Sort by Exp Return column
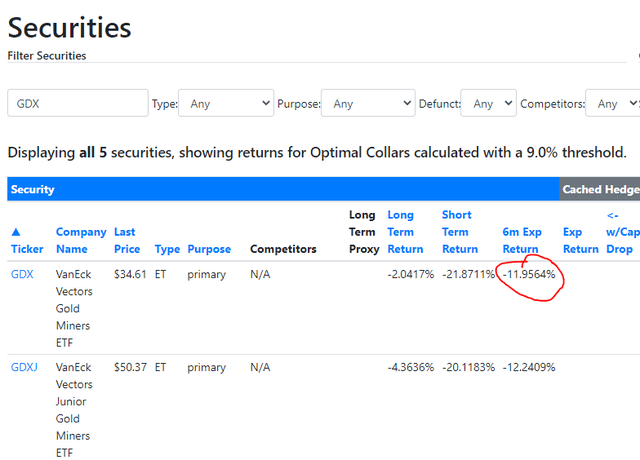 point(580,241)
